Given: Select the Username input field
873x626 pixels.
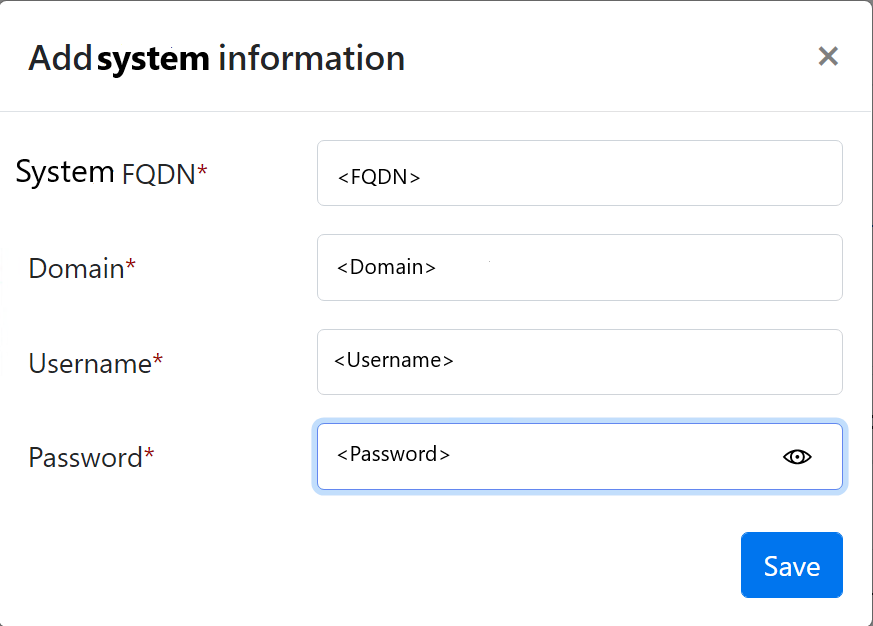Looking at the screenshot, I should [x=579, y=361].
